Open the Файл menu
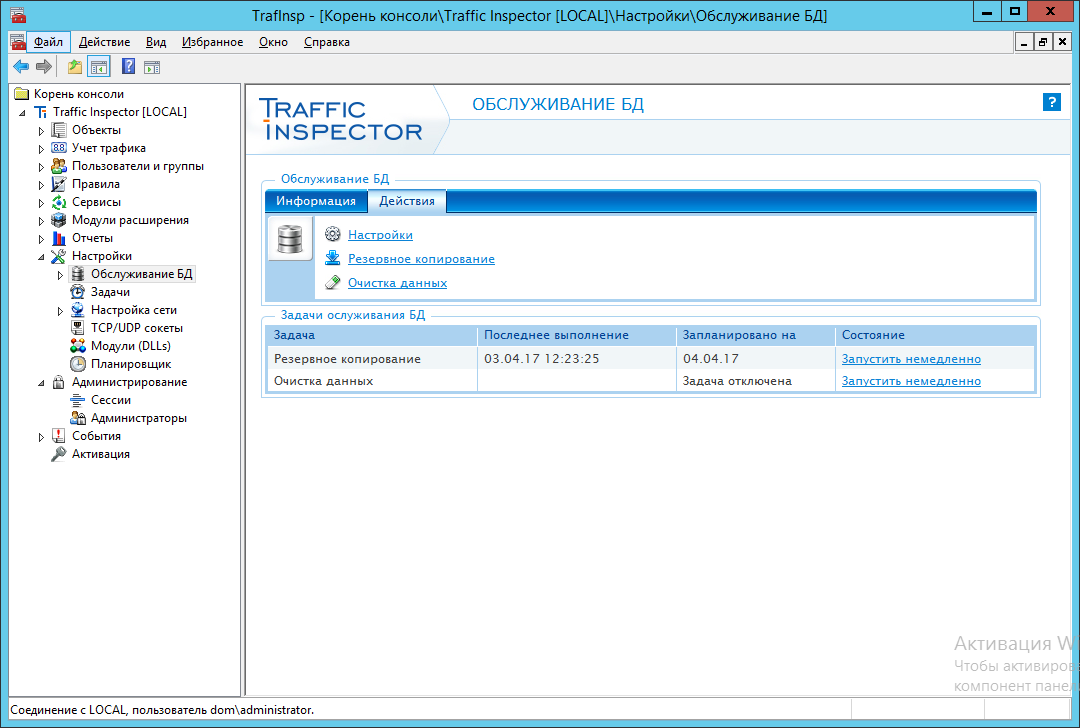Image resolution: width=1080 pixels, height=728 pixels. [48, 42]
